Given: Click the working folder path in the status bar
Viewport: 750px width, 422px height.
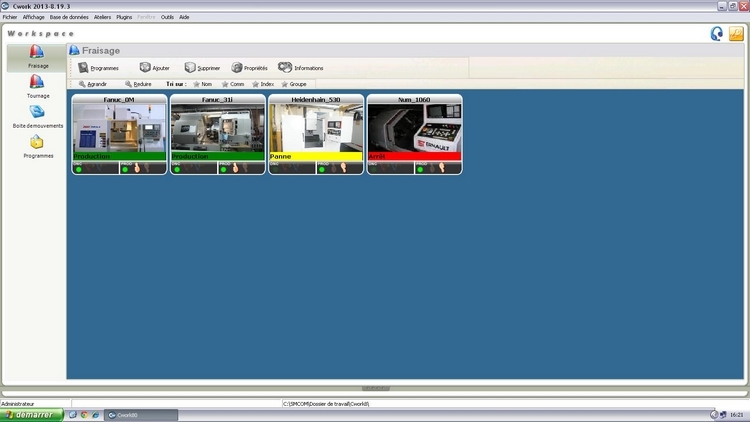Looking at the screenshot, I should pos(326,404).
